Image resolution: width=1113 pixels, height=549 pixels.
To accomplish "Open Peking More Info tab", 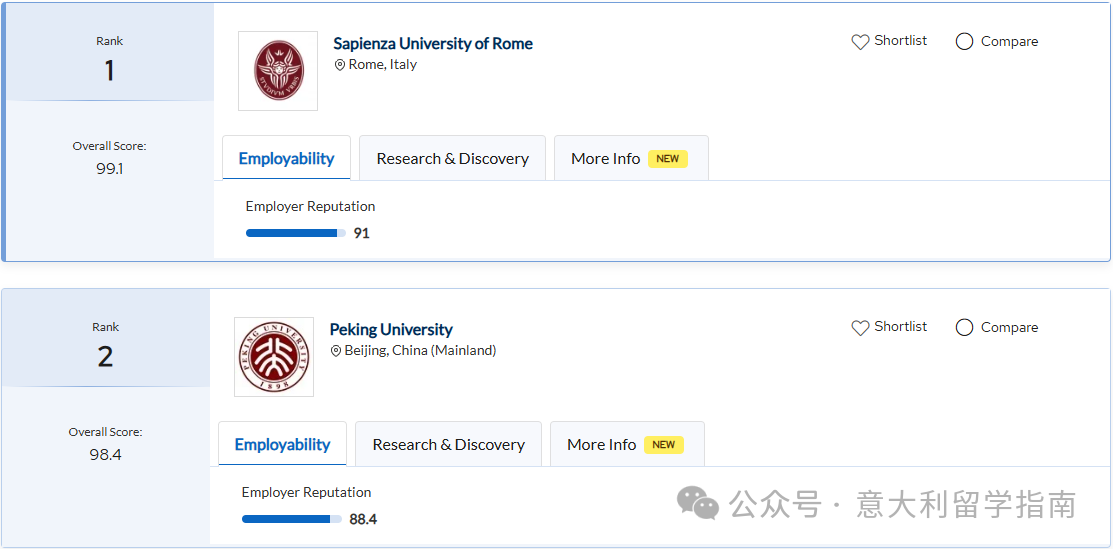I will coord(602,445).
